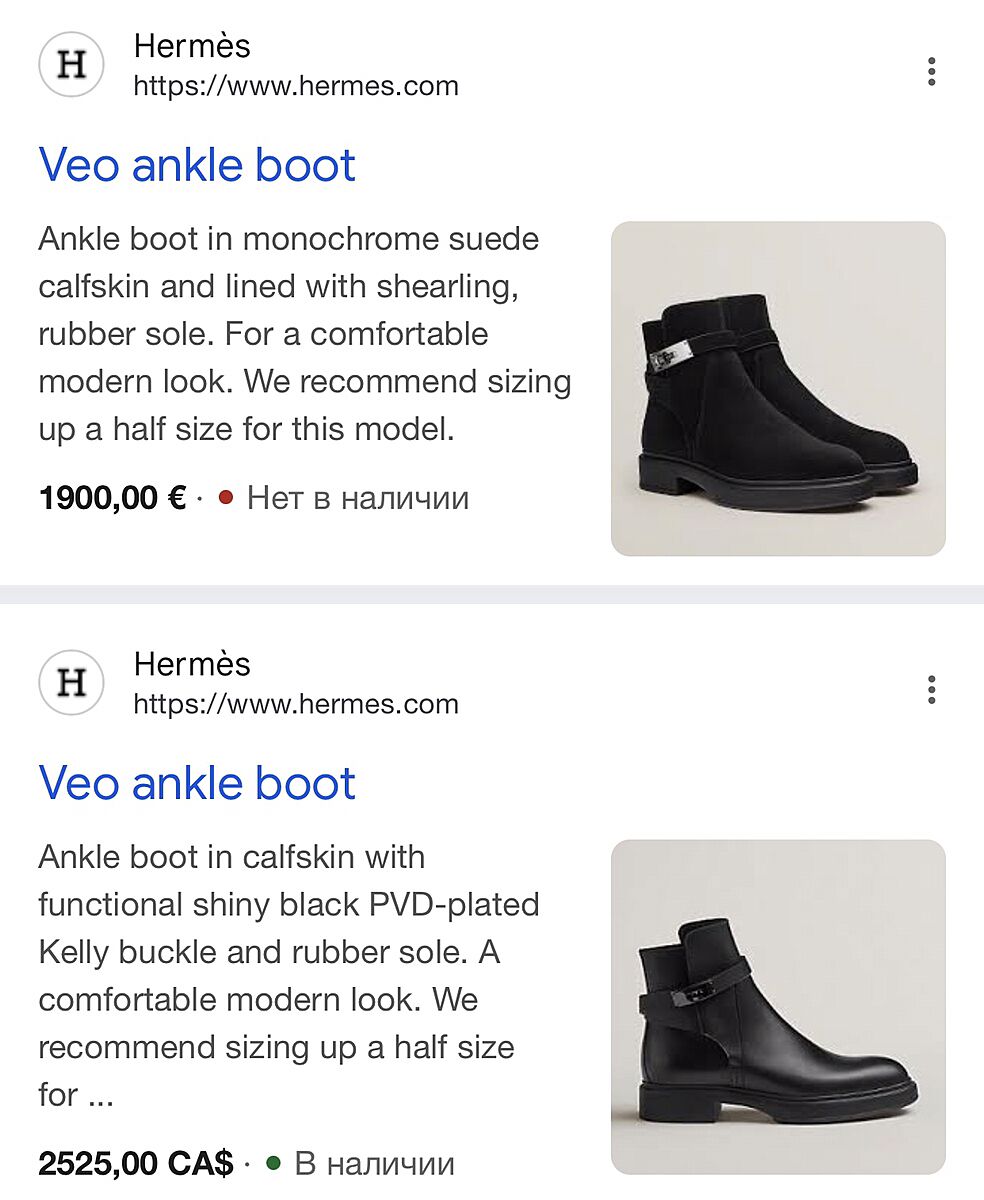Click the hermes.com URL above the Kelly buckle listing
984x1200 pixels.
click(x=296, y=704)
